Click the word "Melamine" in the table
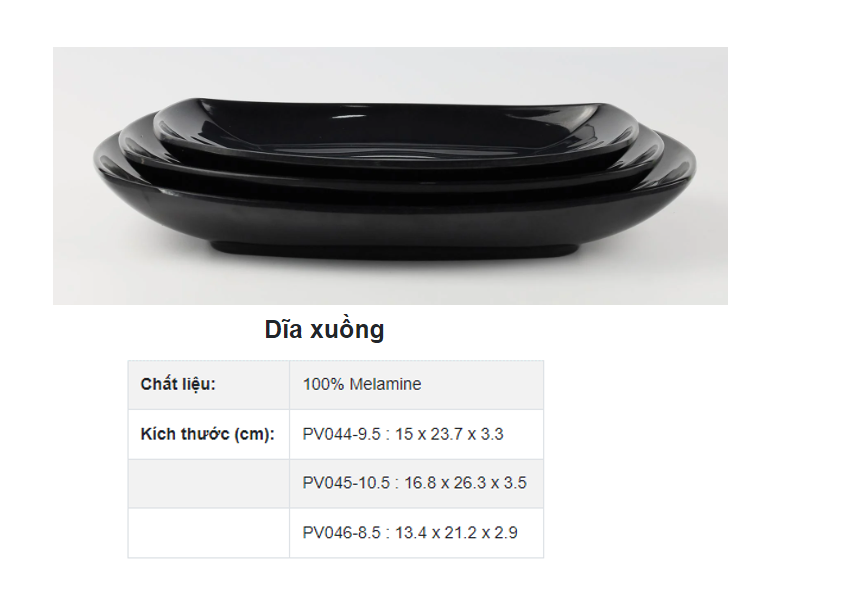 (385, 384)
